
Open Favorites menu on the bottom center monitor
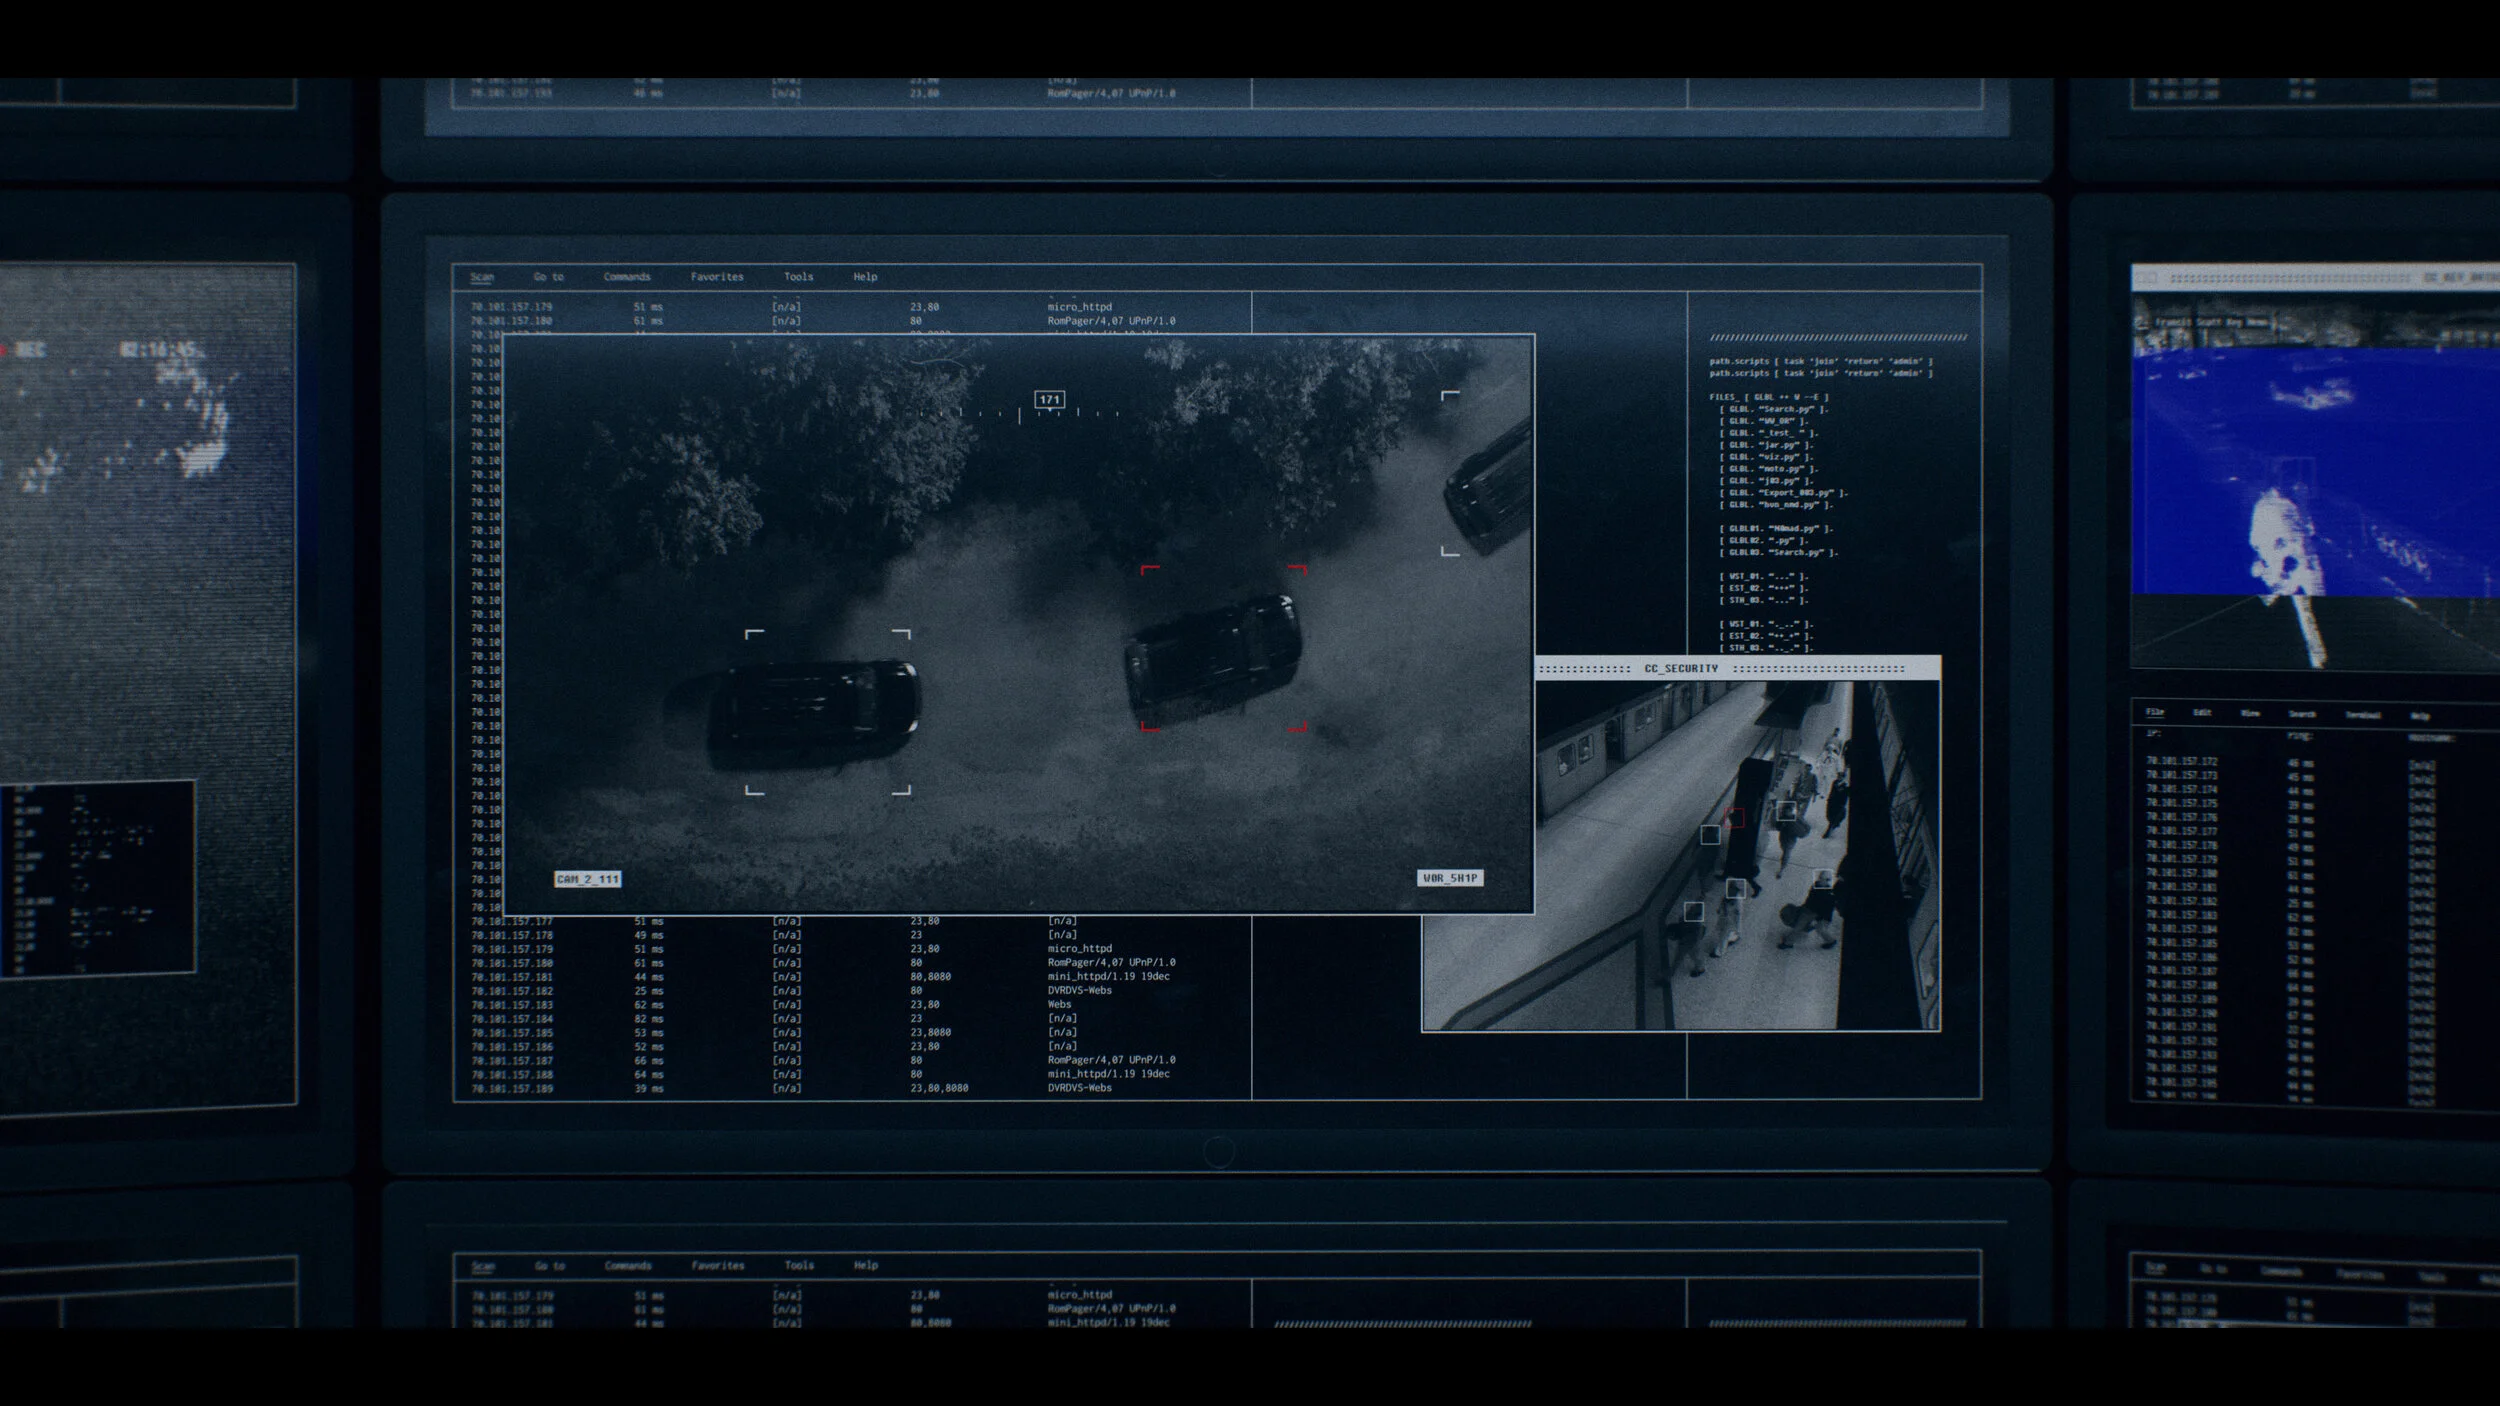coord(718,1266)
